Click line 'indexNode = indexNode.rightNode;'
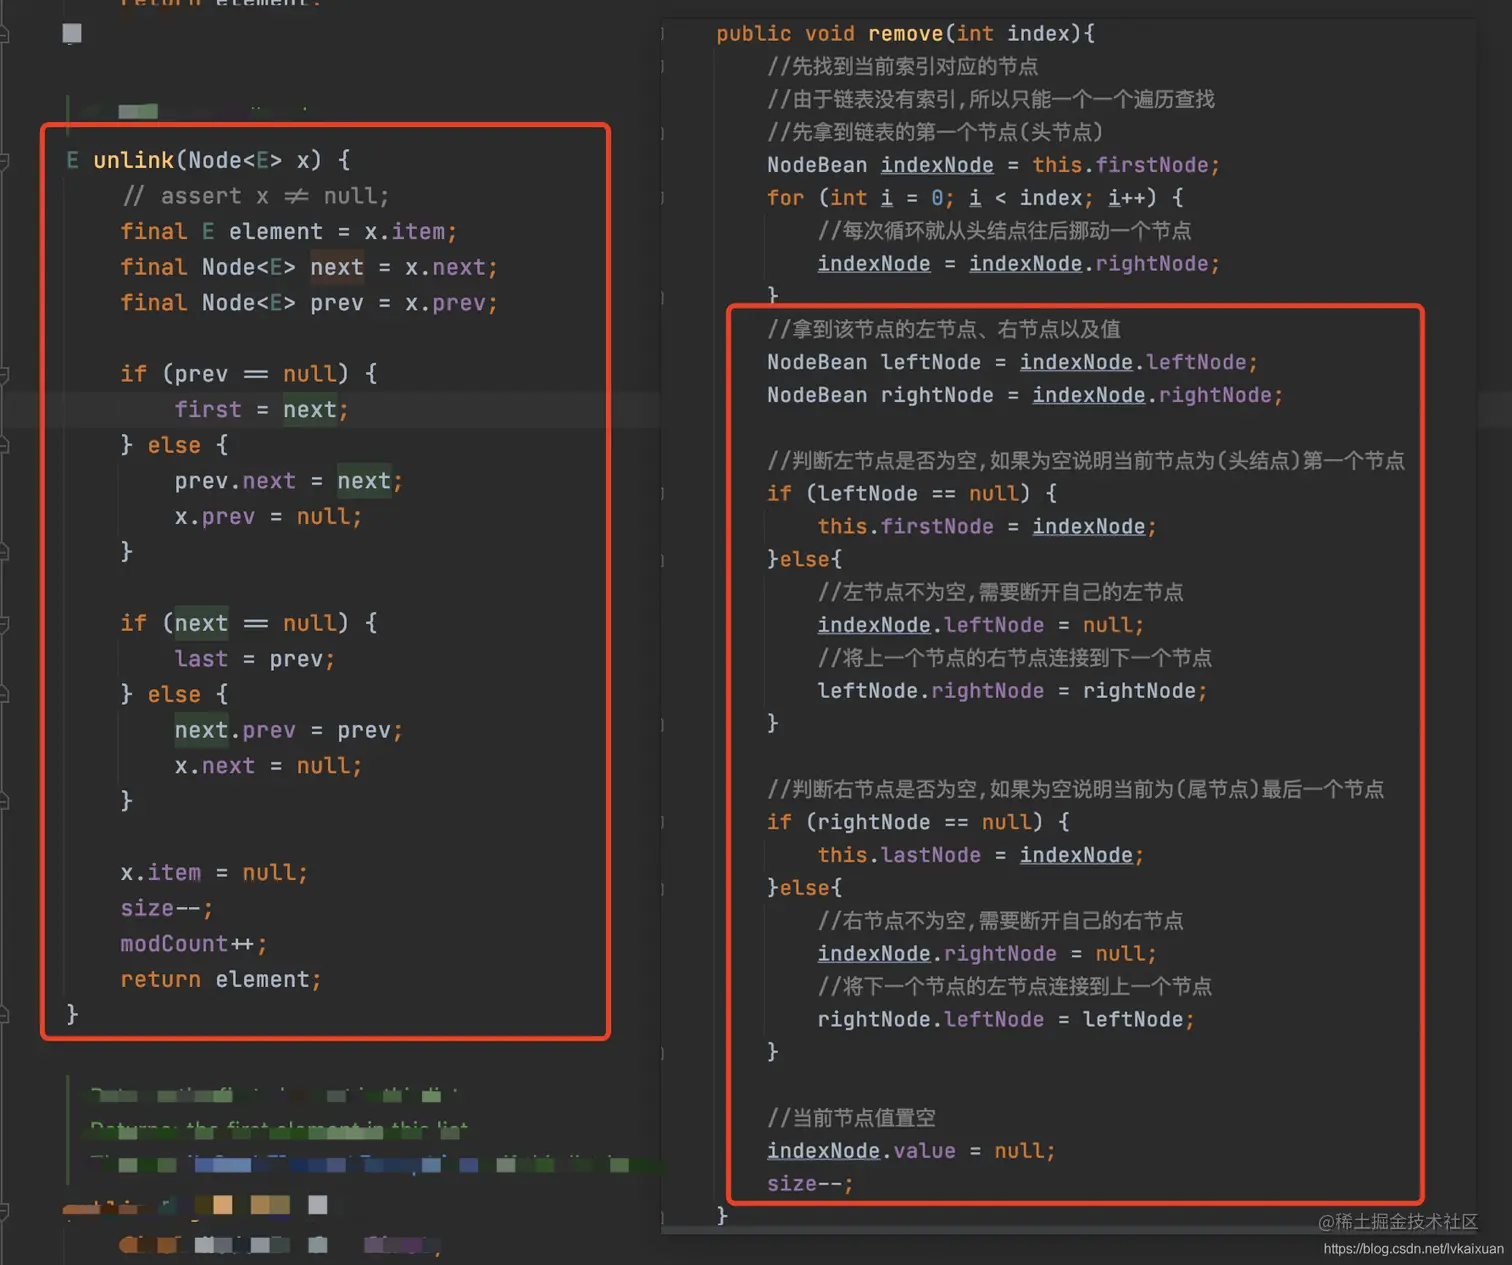Screen dimensions: 1512x1265 pos(1019,264)
